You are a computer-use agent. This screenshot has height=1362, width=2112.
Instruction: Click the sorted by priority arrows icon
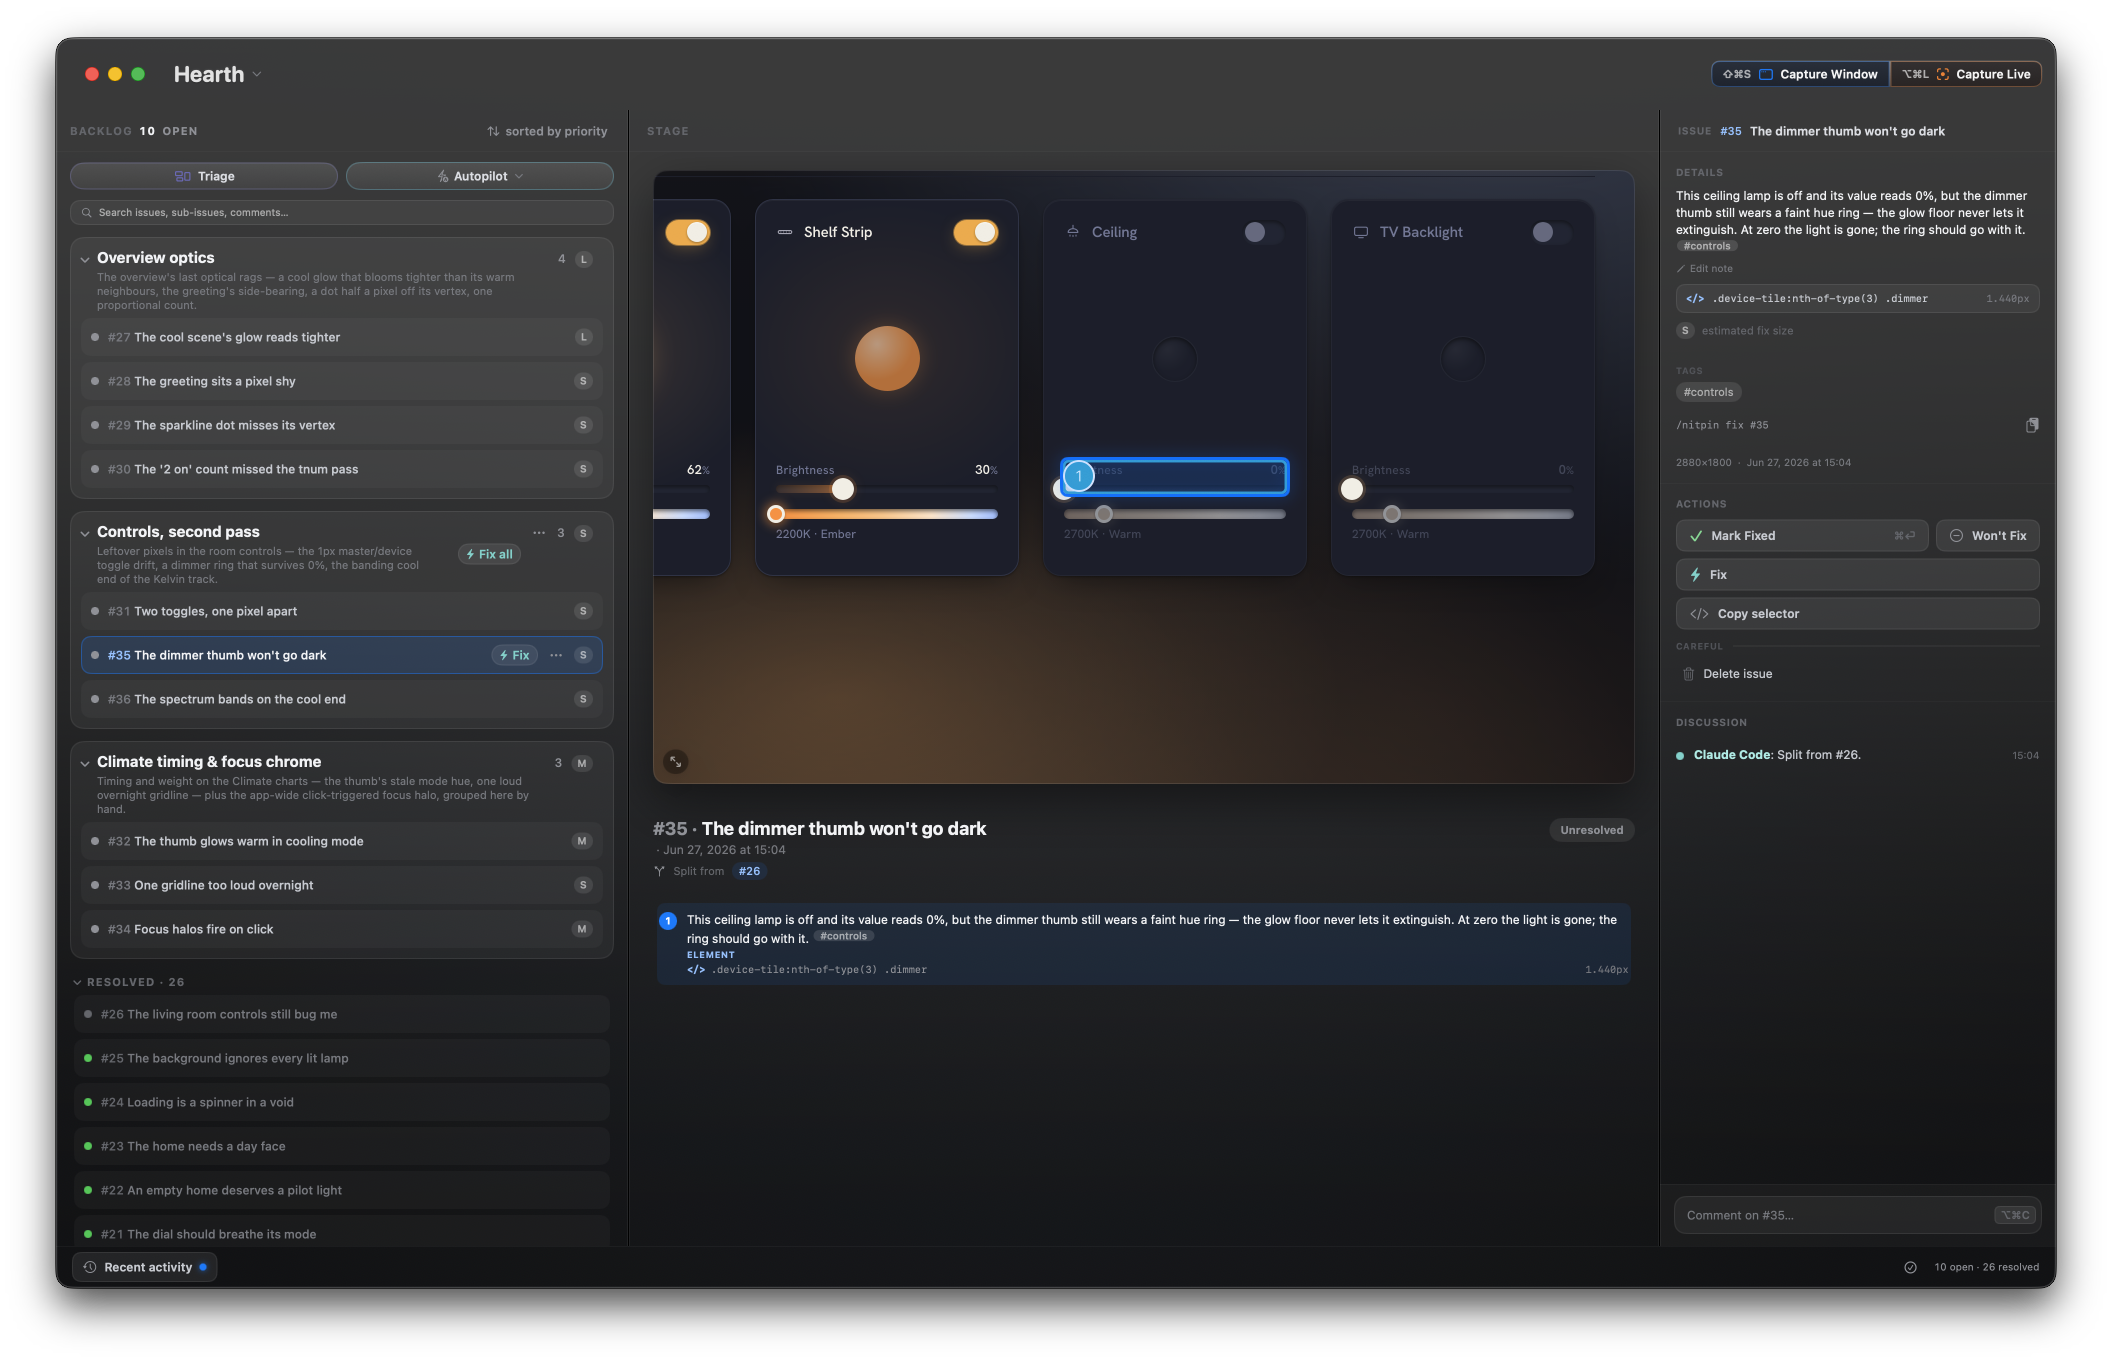point(493,131)
